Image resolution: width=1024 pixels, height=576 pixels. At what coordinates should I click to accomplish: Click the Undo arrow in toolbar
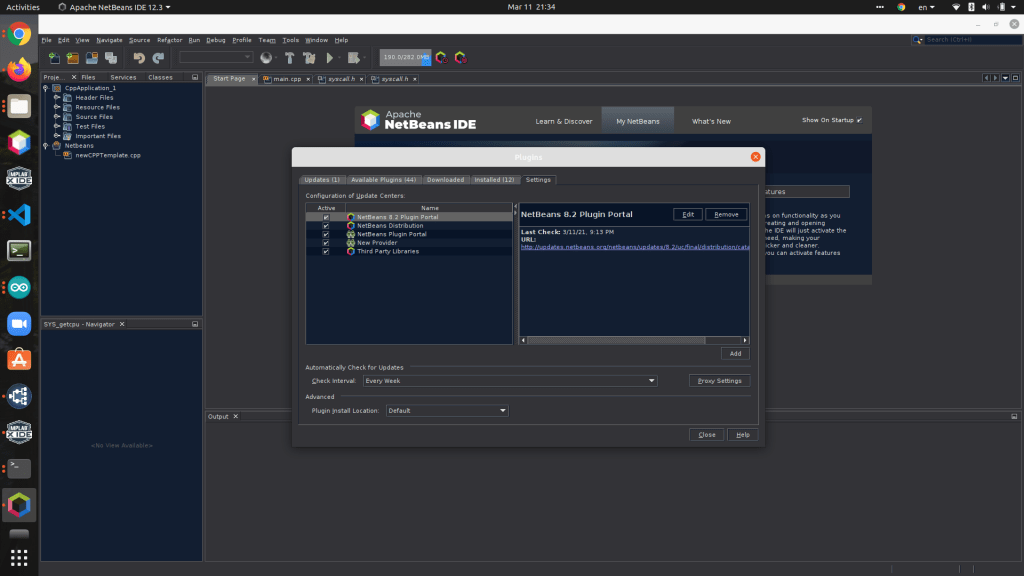click(139, 58)
